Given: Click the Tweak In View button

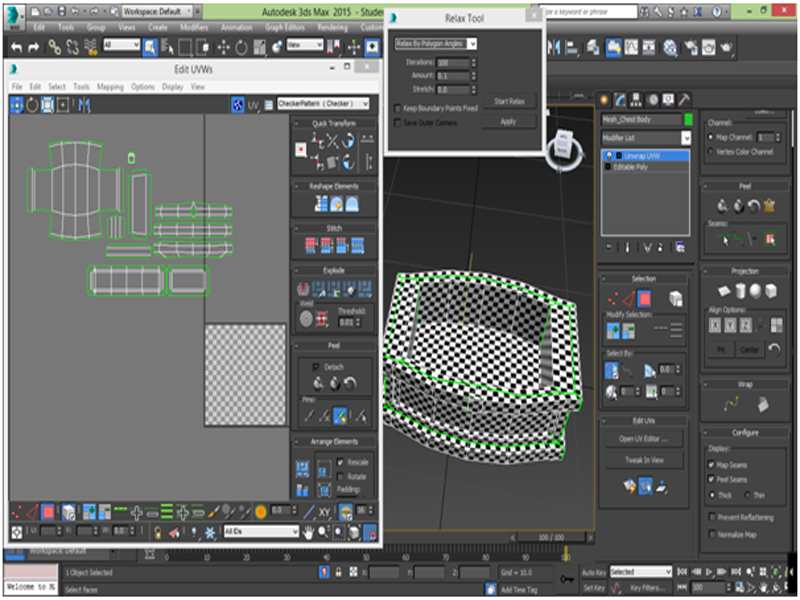Looking at the screenshot, I should [644, 460].
